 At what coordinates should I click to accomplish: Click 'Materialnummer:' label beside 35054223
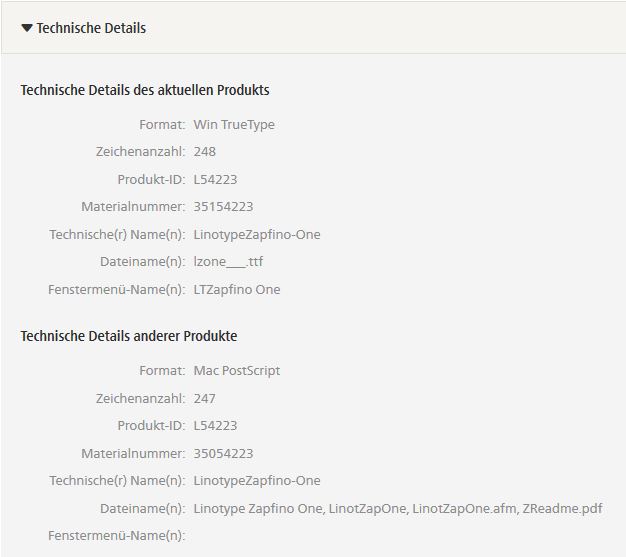pyautogui.click(x=133, y=454)
